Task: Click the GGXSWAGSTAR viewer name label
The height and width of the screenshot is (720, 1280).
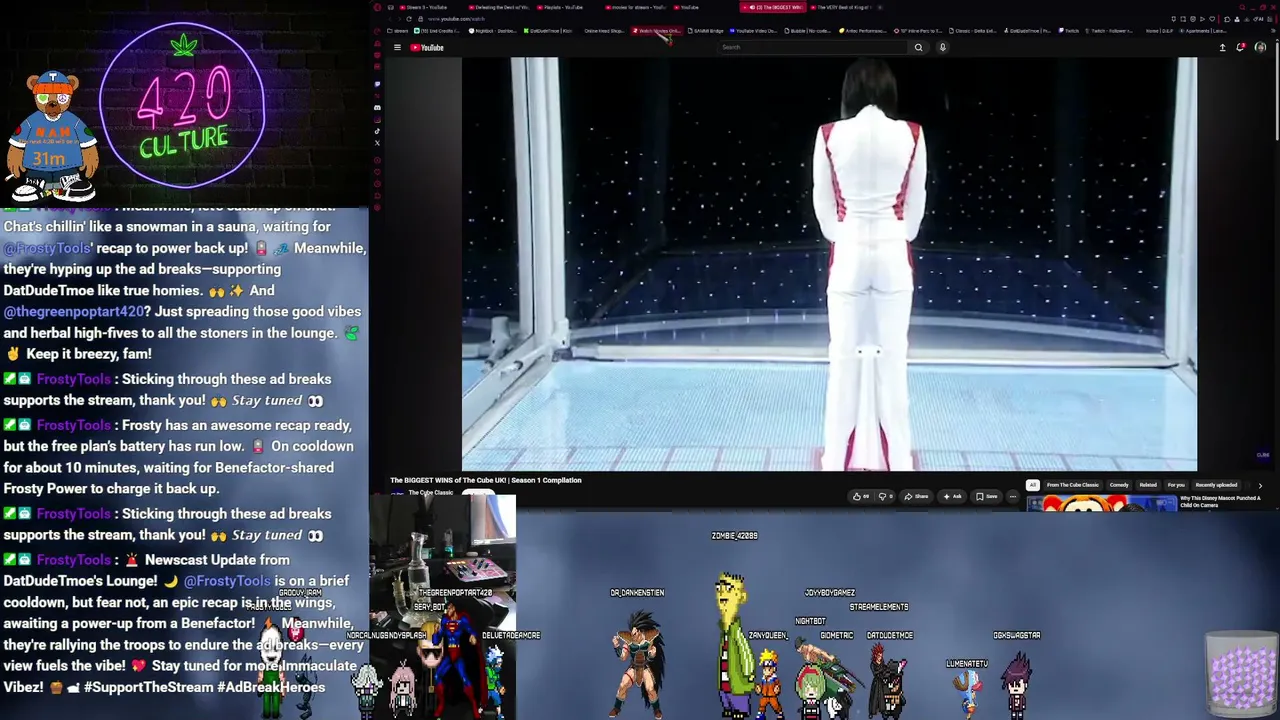Action: (x=1017, y=635)
